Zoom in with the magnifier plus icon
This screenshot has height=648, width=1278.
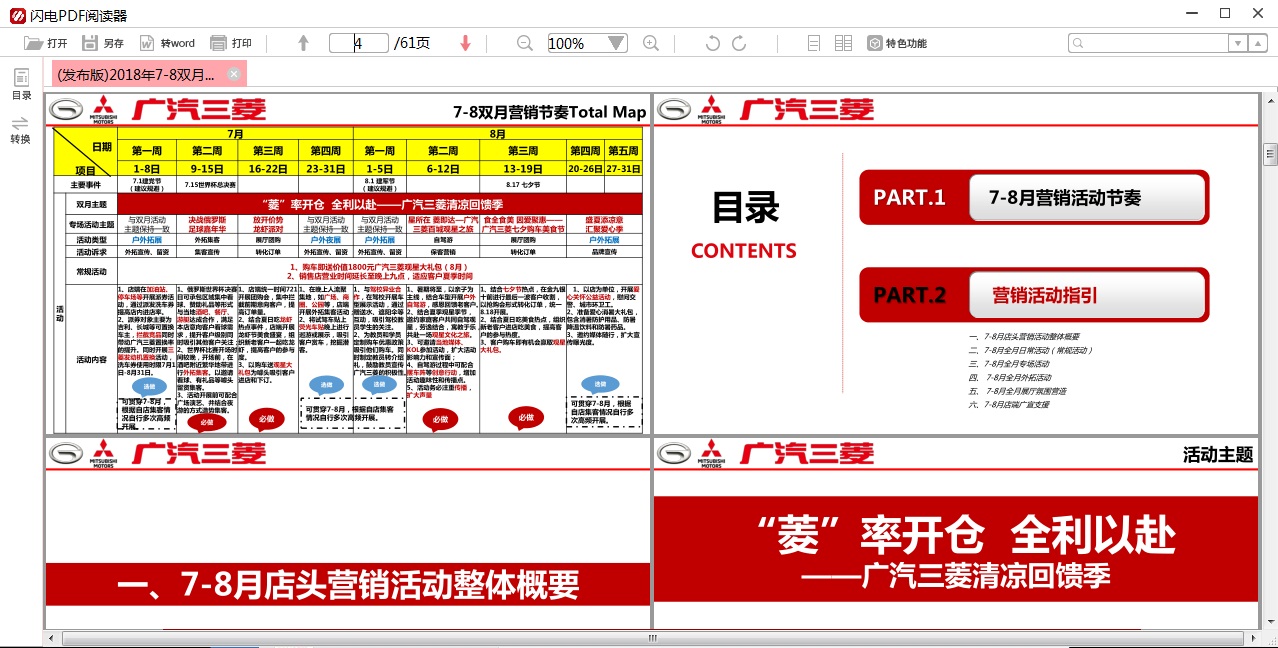(650, 43)
